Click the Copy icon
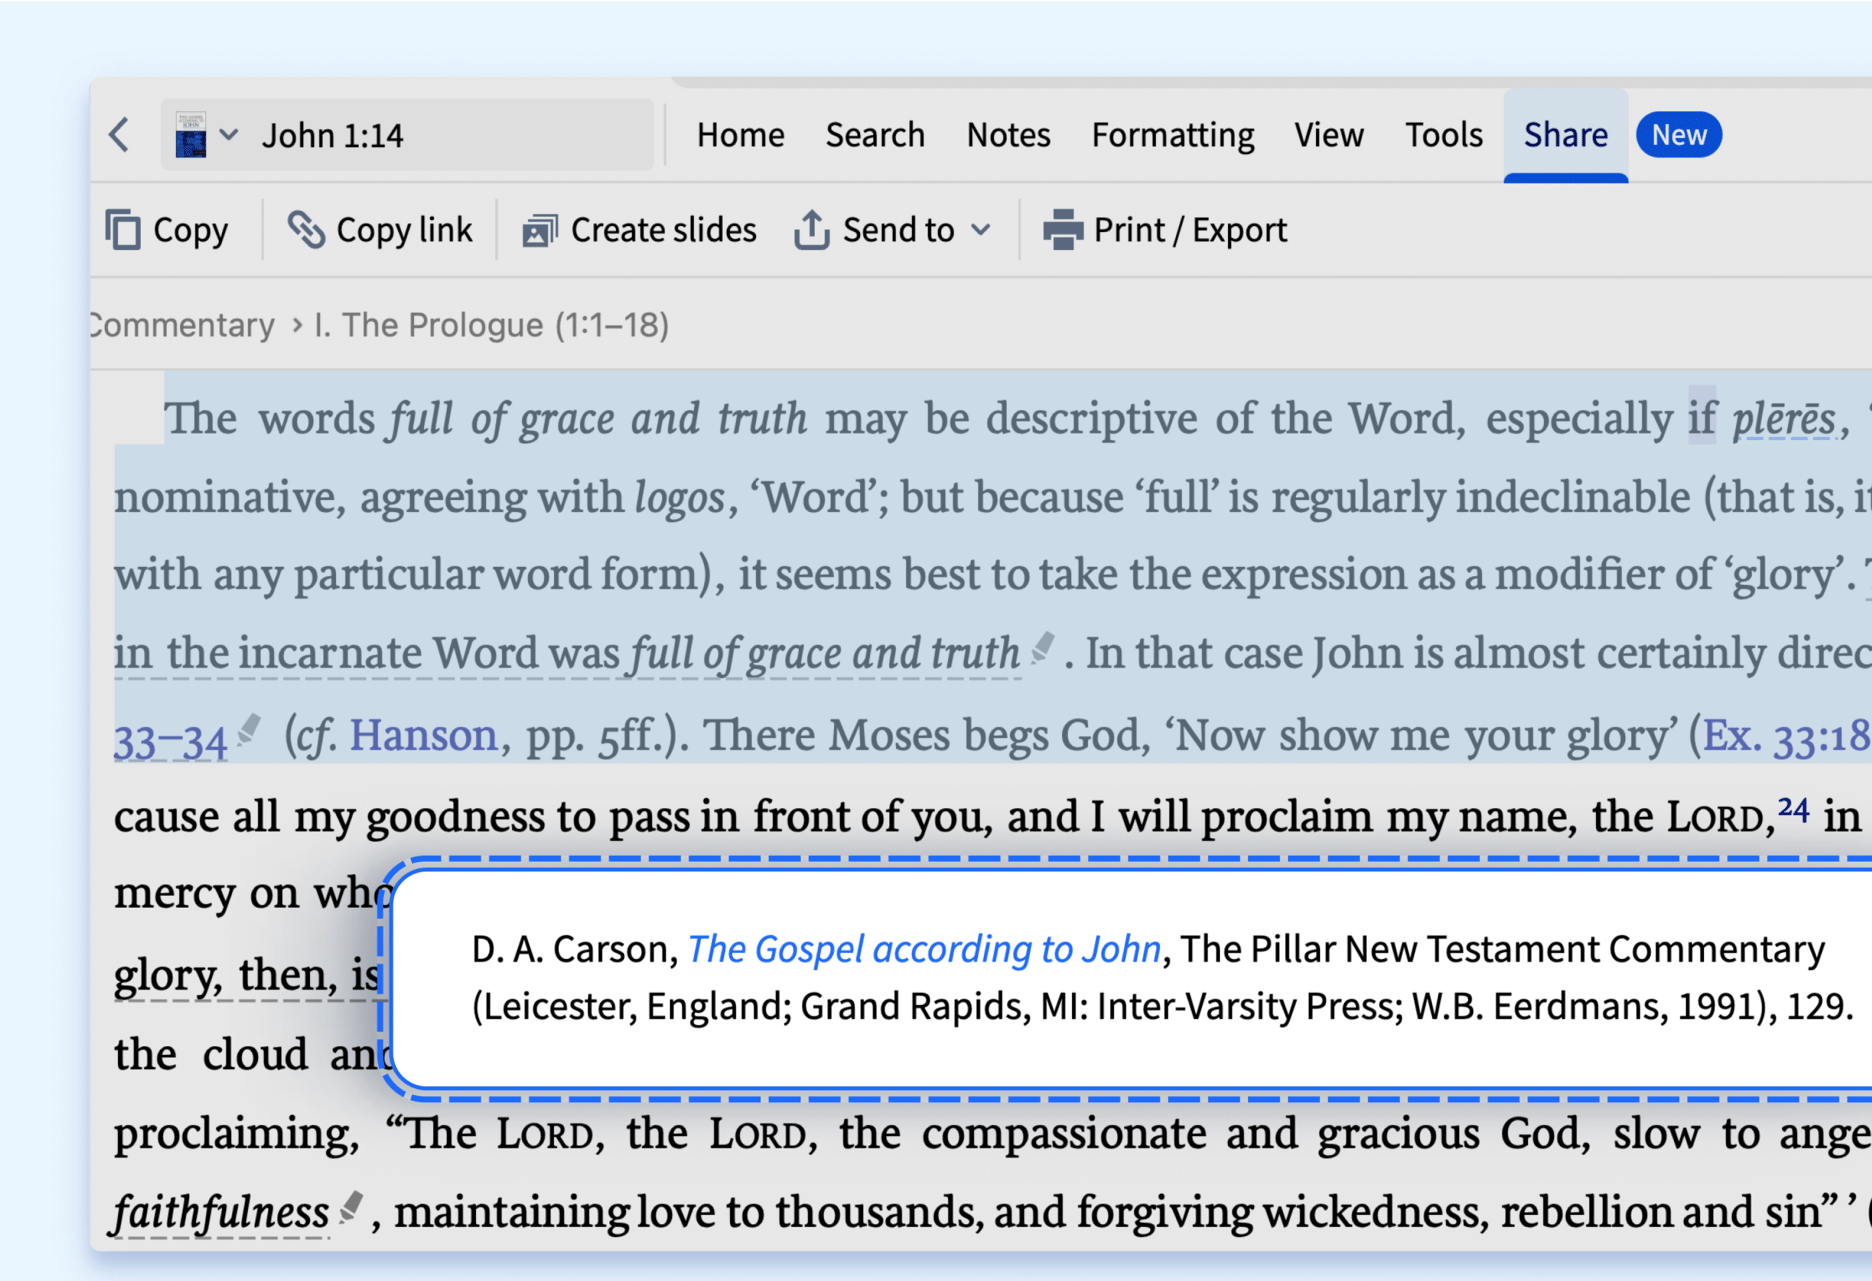 click(123, 230)
